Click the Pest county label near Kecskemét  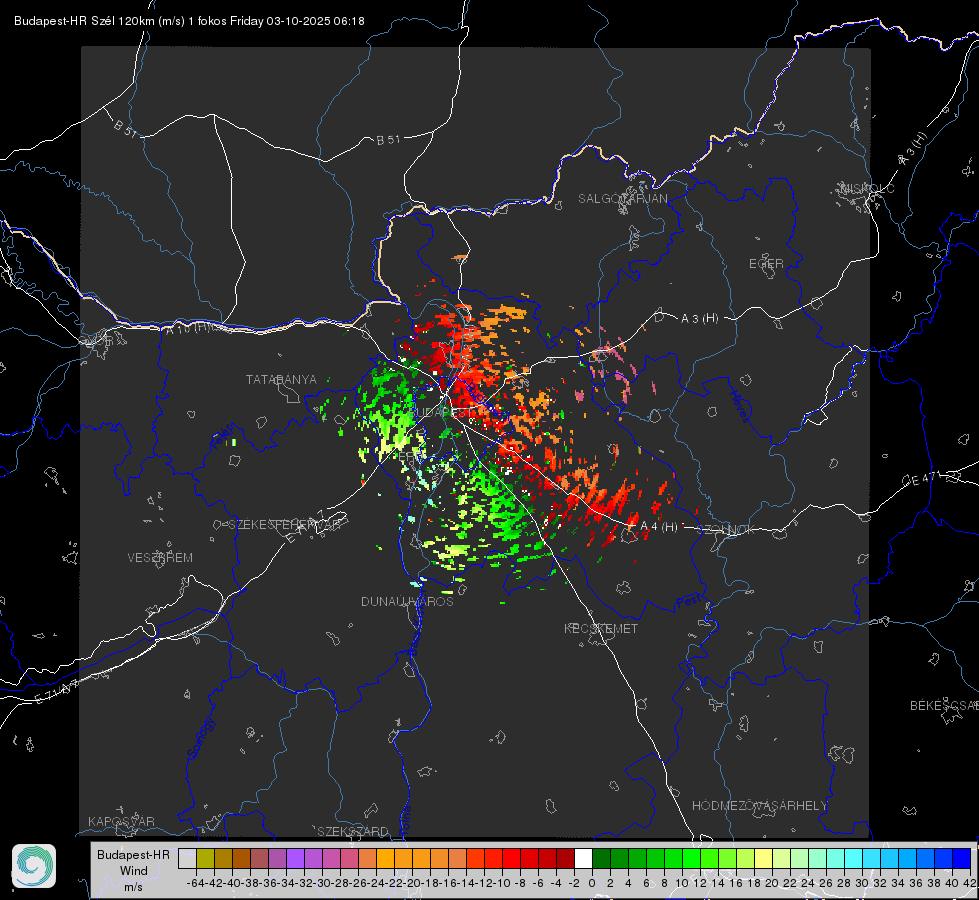point(689,601)
